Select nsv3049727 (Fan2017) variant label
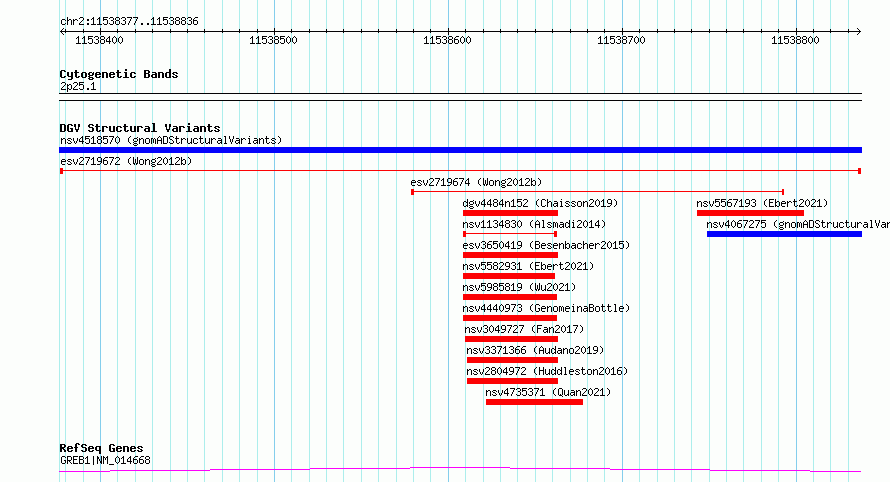Screen dimensions: 890x482 point(524,329)
